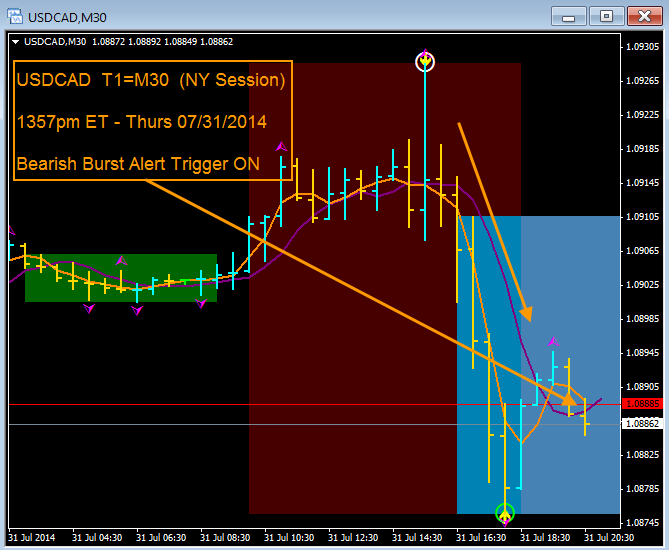Expand the chart dropdown triangle beside USDCAD,M30

16,42
